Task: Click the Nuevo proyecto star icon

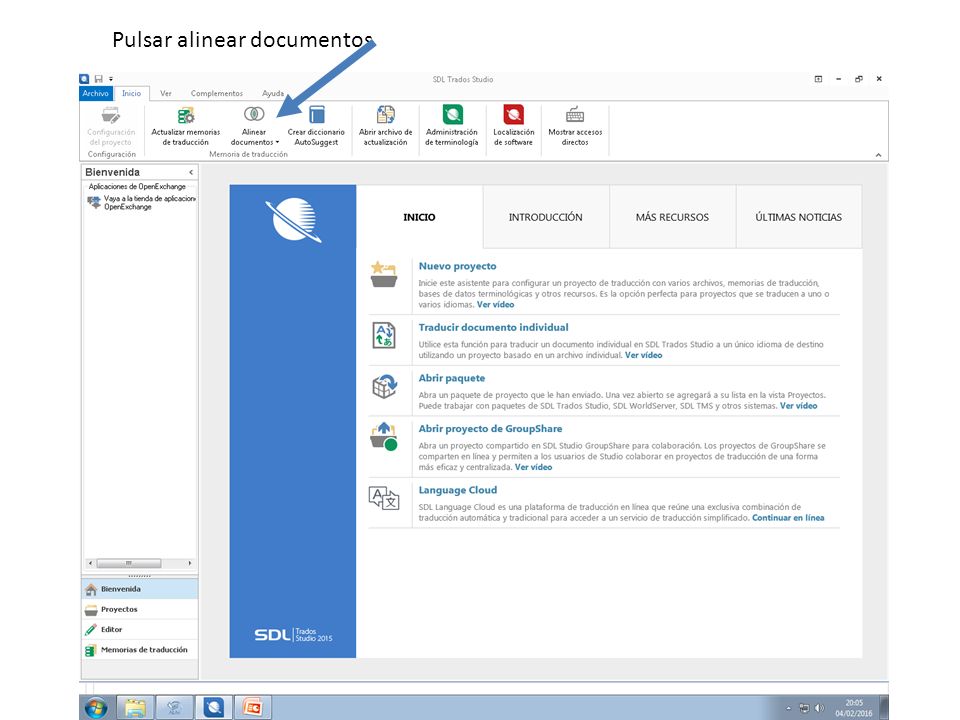Action: pos(384,274)
